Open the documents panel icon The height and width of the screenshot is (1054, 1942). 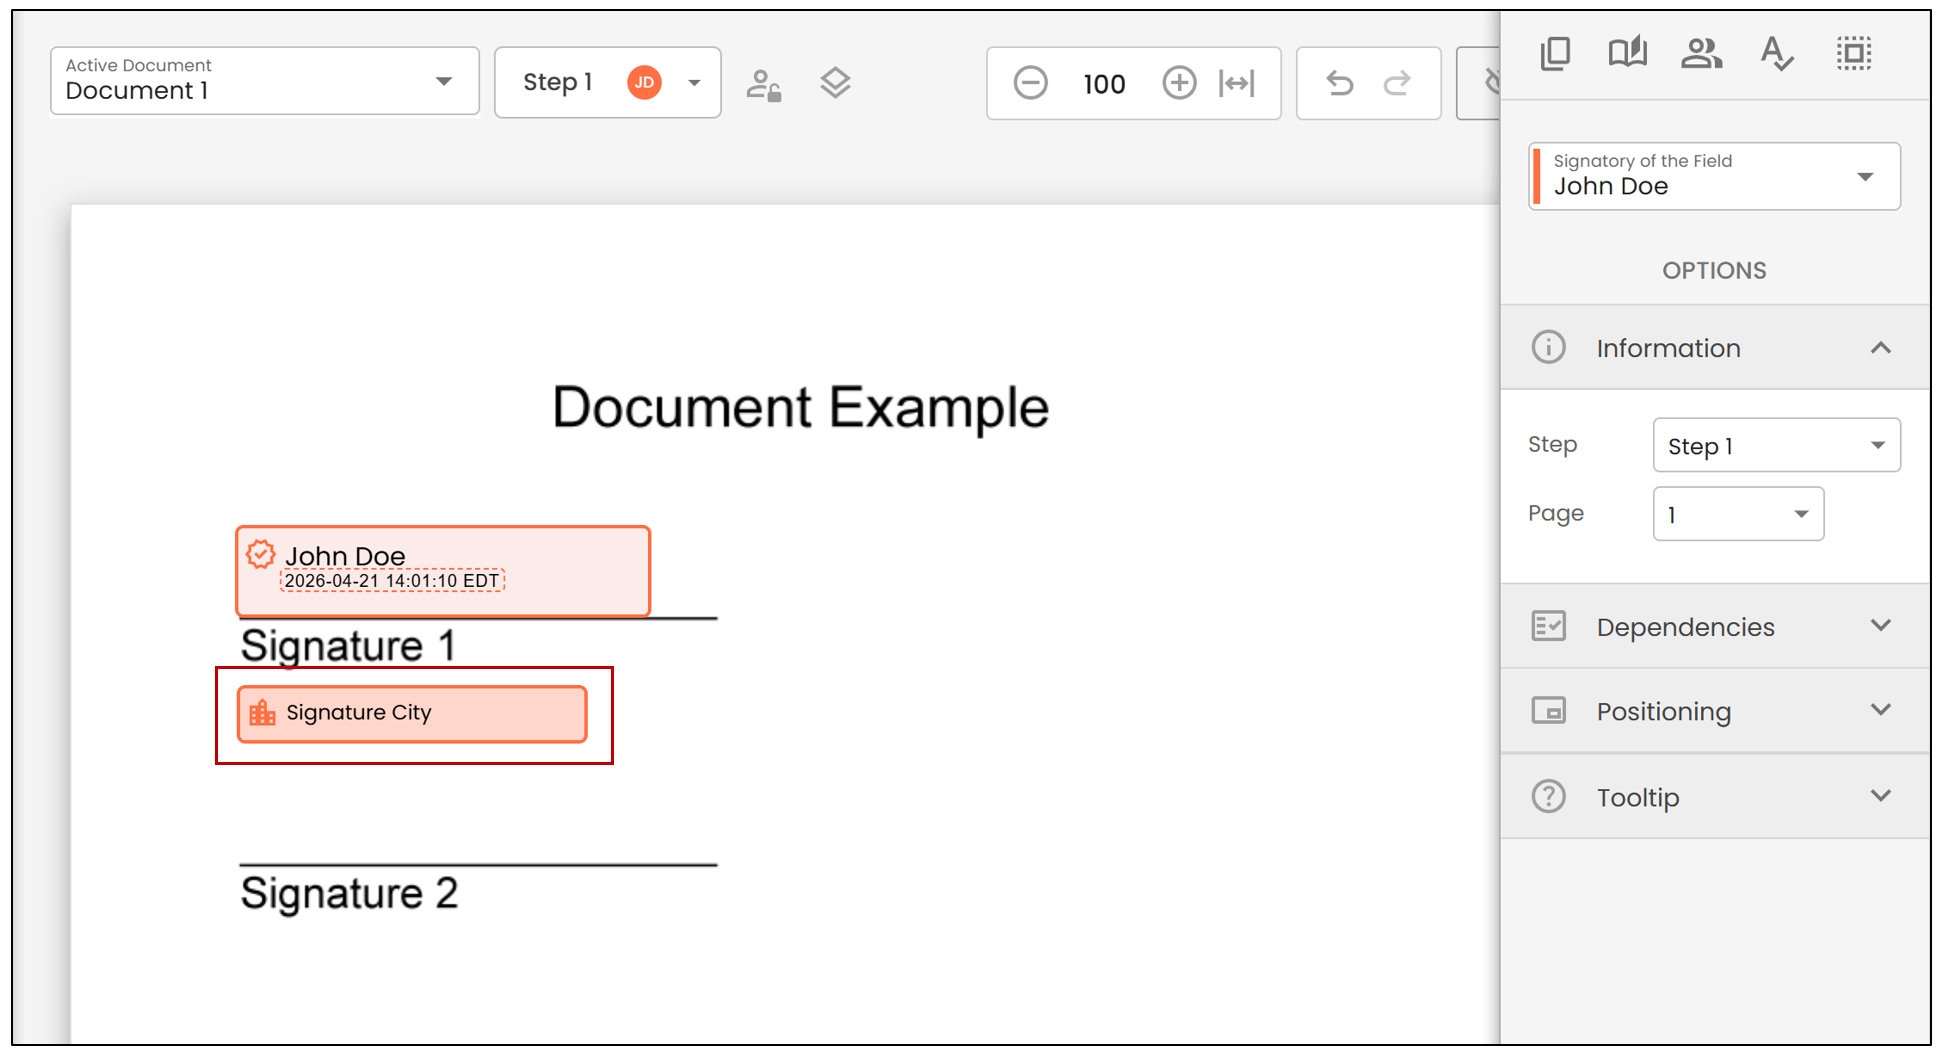(x=1555, y=53)
